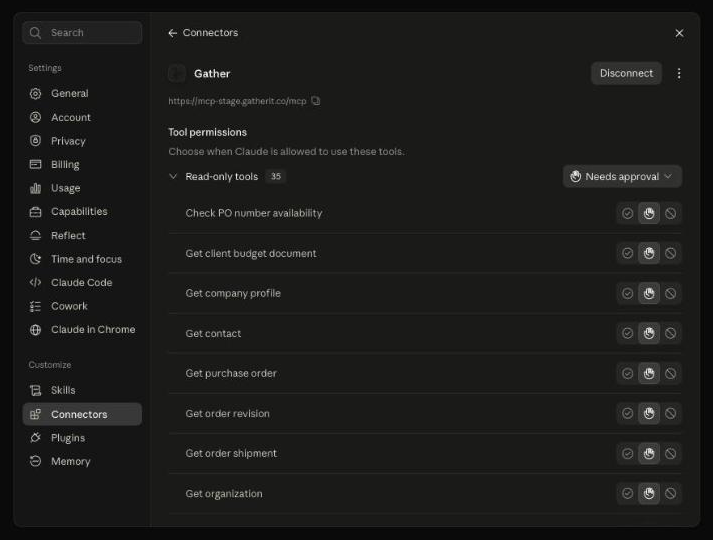Screen dimensions: 713x540
Task: Select Capabilities in the sidebar
Action: tap(82, 212)
